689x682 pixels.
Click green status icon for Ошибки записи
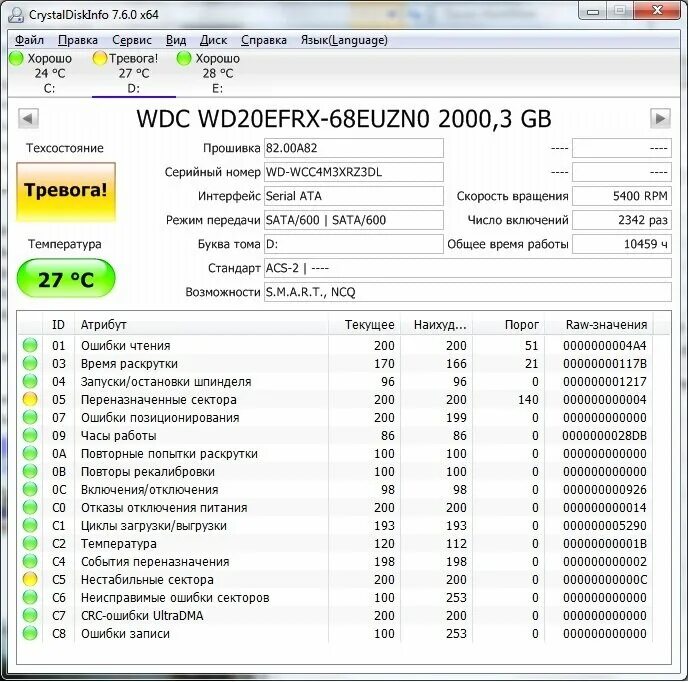pyautogui.click(x=30, y=634)
